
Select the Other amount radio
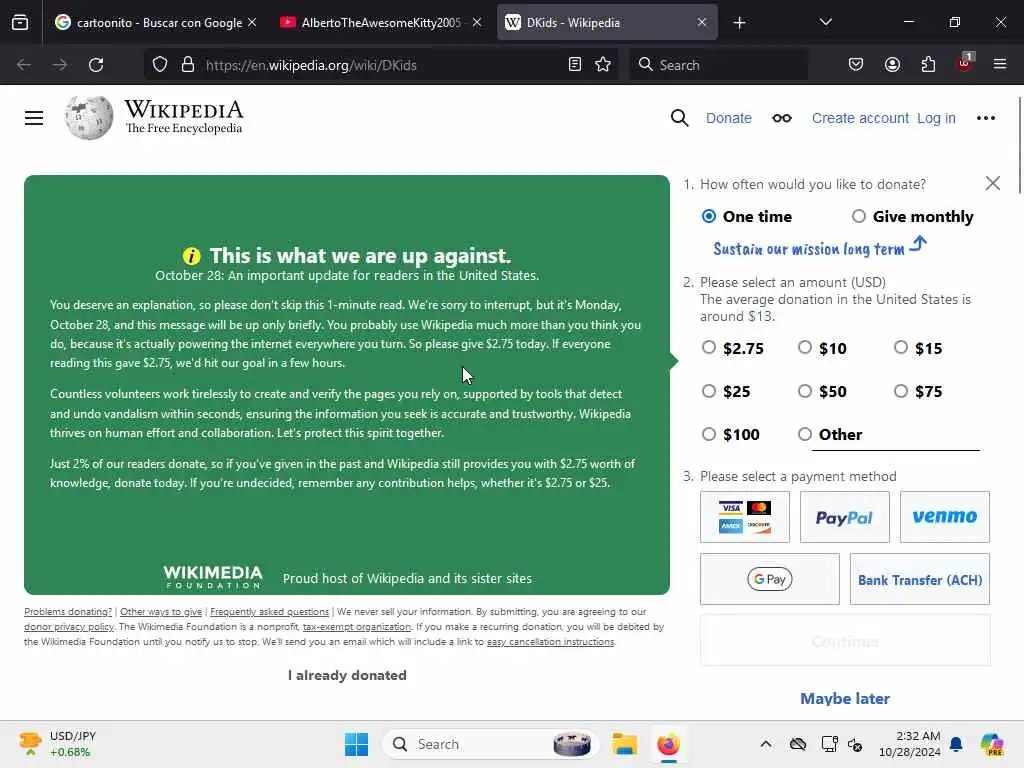point(805,434)
